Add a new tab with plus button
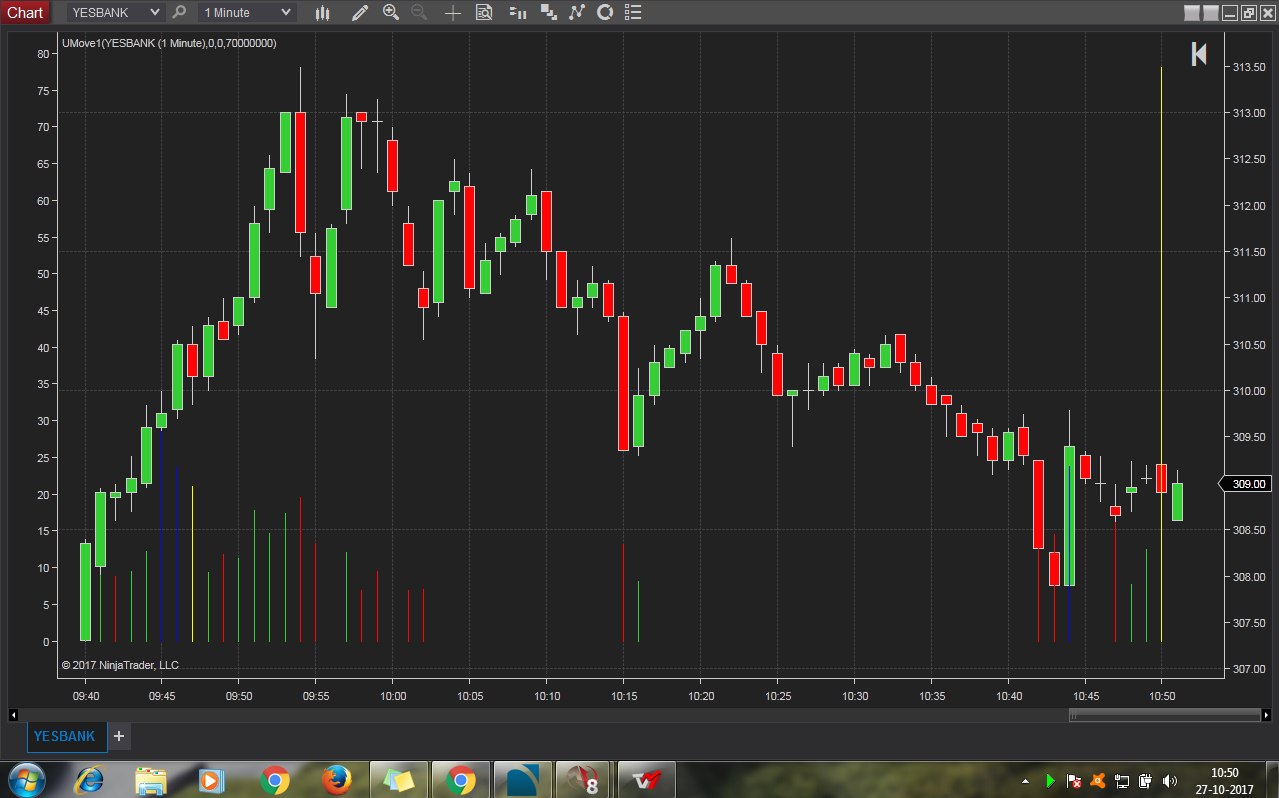The width and height of the screenshot is (1279, 798). (x=118, y=736)
